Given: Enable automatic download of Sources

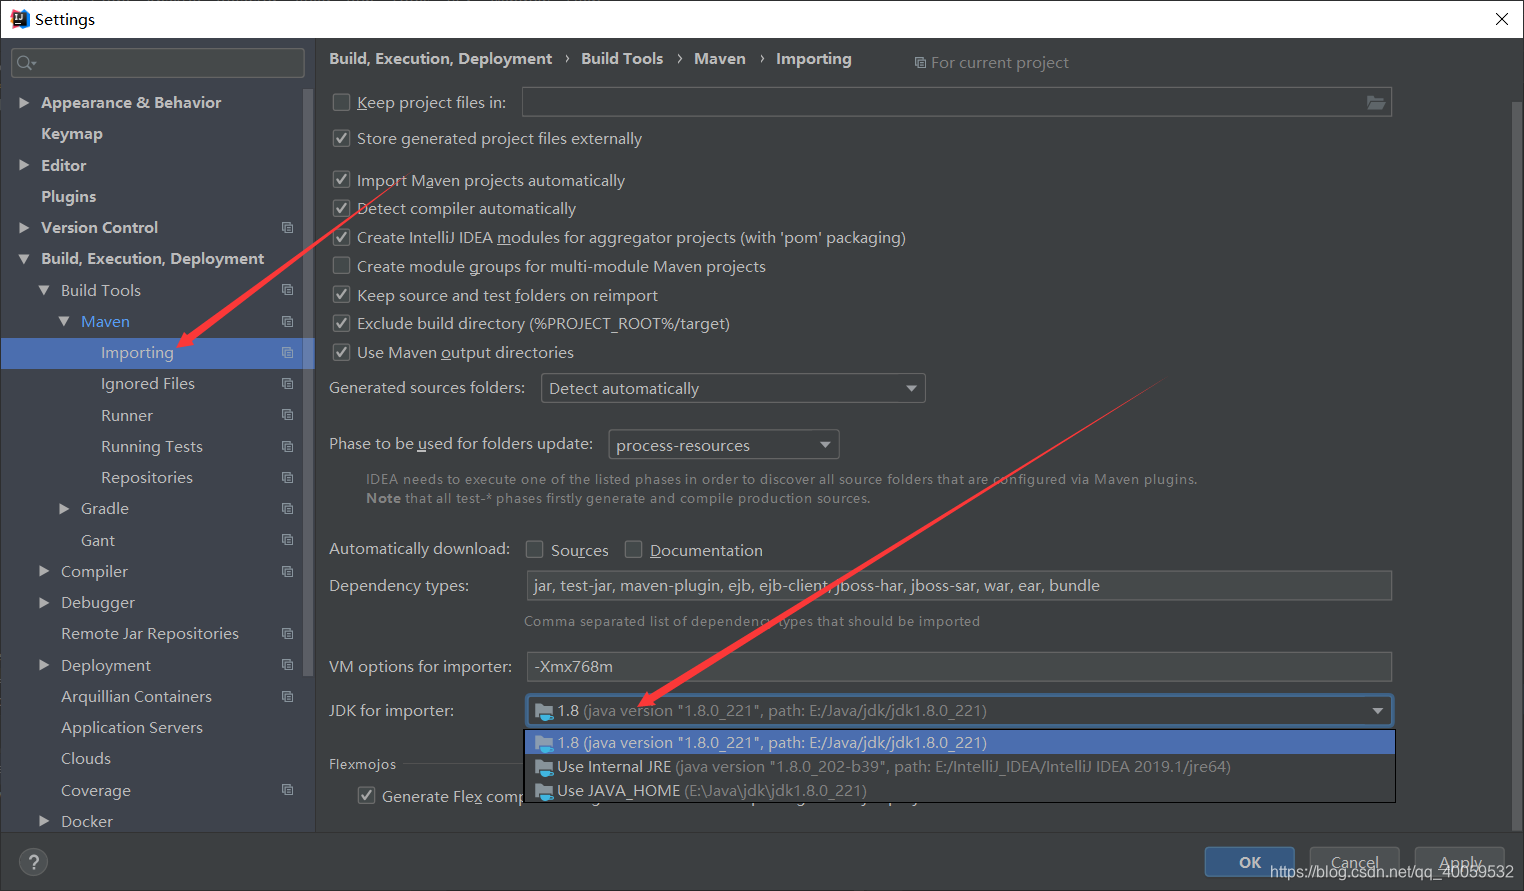Looking at the screenshot, I should tap(535, 549).
